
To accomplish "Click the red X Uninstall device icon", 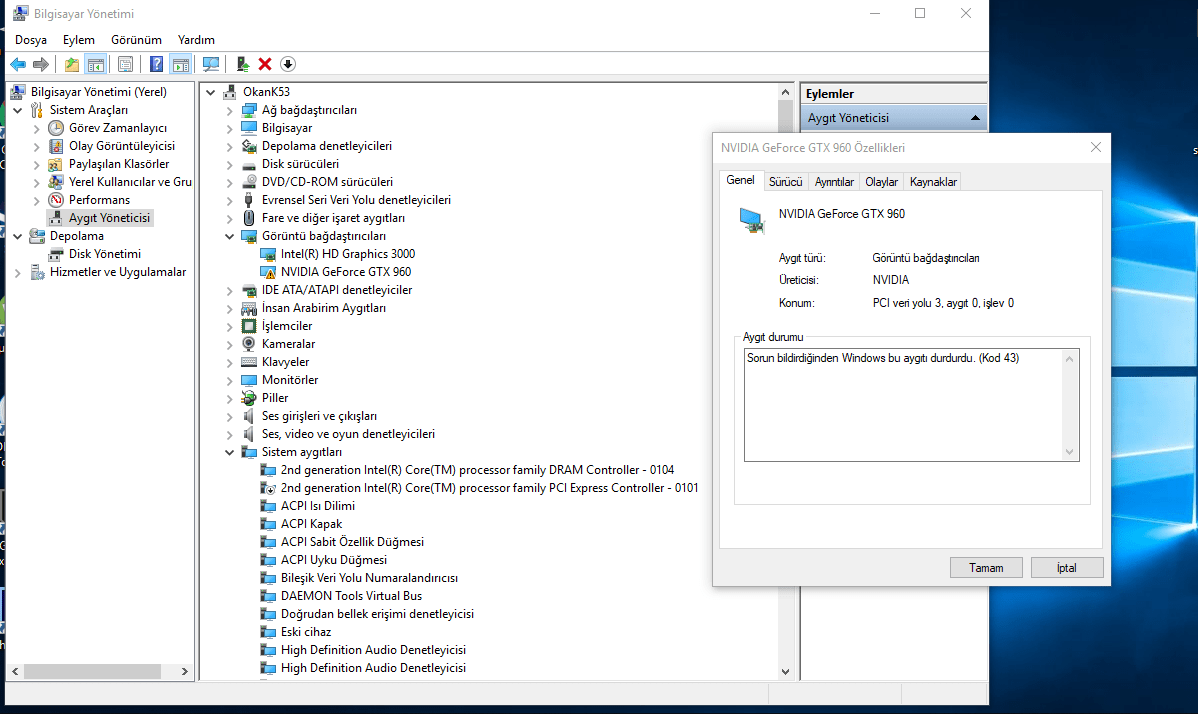I will coord(265,64).
